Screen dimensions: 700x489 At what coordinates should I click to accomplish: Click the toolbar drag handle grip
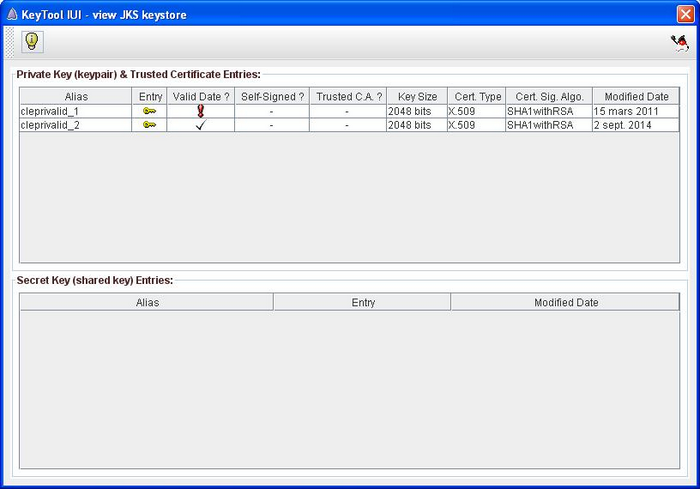[x=10, y=42]
